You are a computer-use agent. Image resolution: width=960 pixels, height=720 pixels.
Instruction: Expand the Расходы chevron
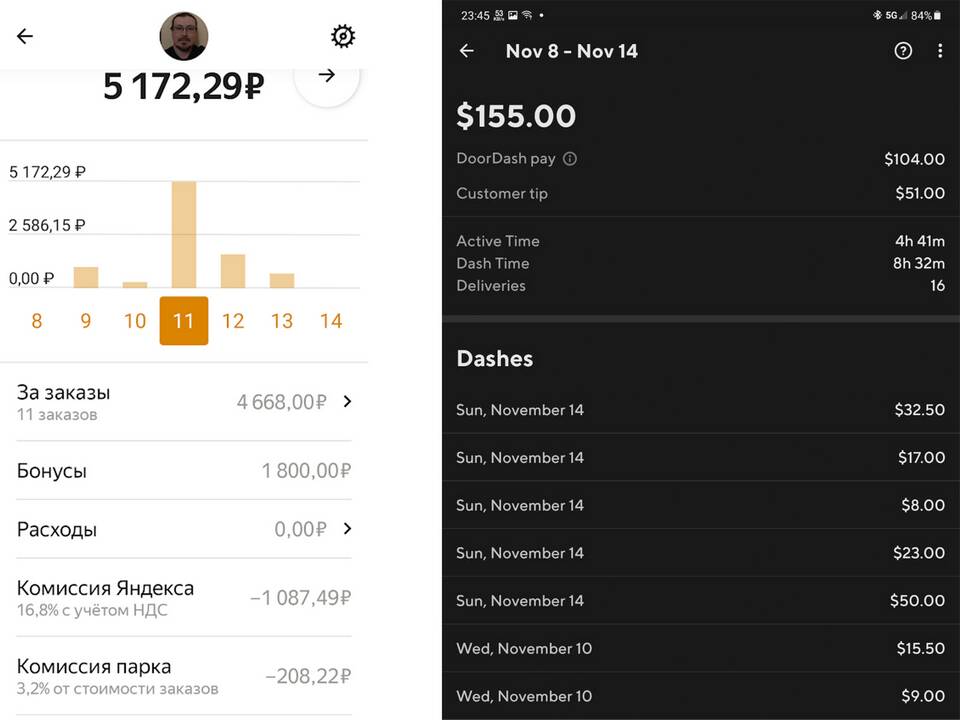(347, 528)
